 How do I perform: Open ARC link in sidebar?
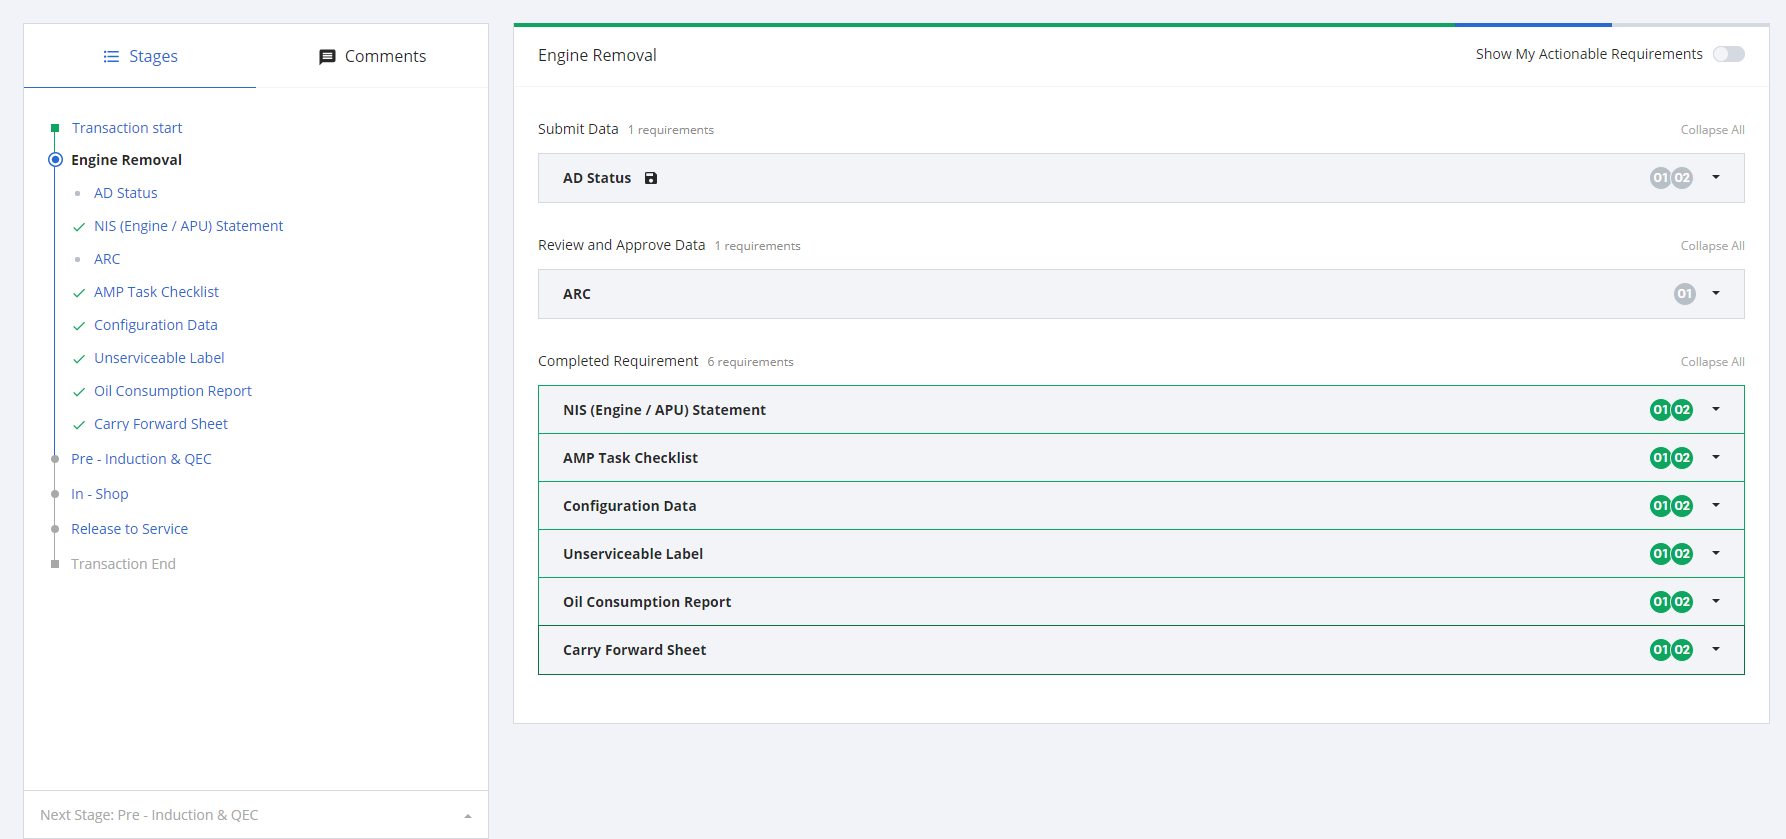(107, 259)
